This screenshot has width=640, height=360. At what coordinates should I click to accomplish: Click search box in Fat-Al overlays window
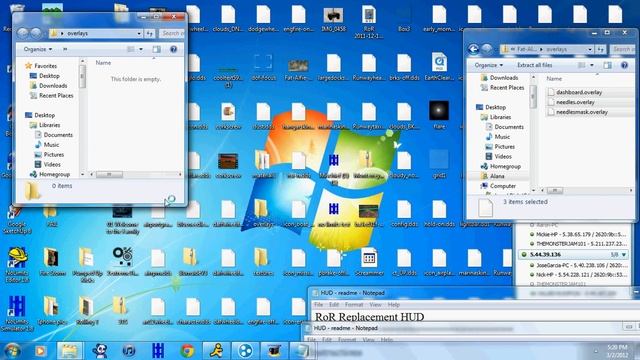coord(622,49)
